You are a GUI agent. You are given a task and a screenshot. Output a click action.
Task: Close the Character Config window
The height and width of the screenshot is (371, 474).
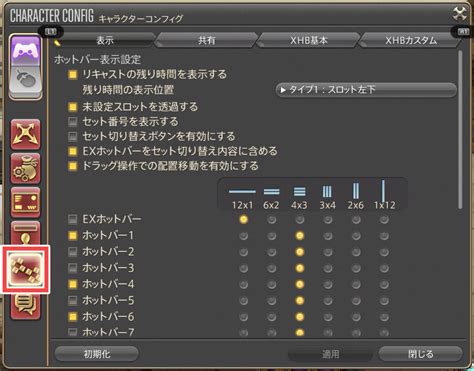click(460, 14)
